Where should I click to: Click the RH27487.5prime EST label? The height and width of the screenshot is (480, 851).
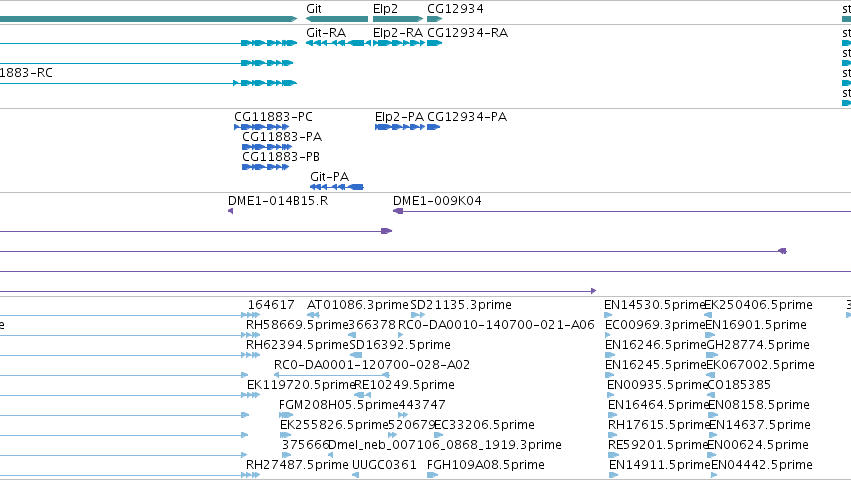[x=297, y=465]
